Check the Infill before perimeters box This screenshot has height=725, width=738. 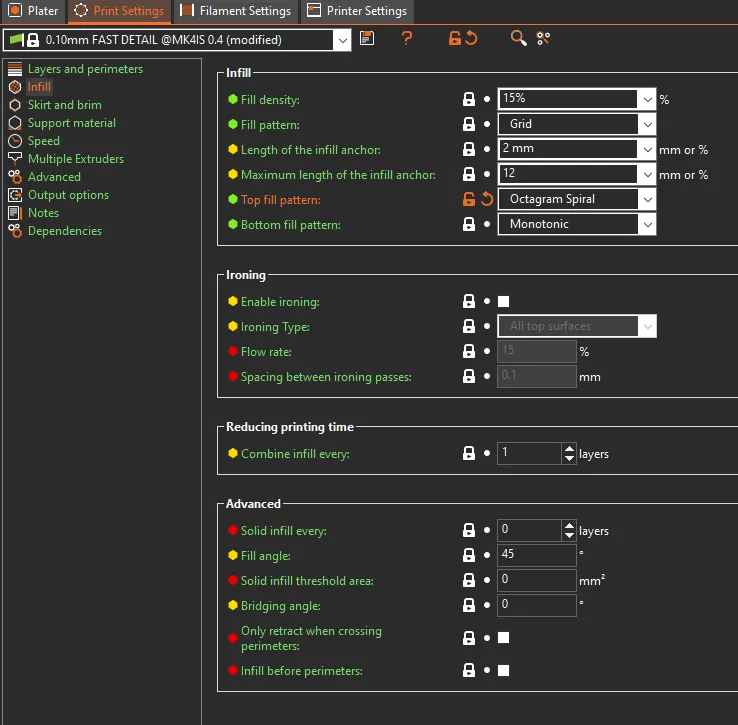pos(504,670)
